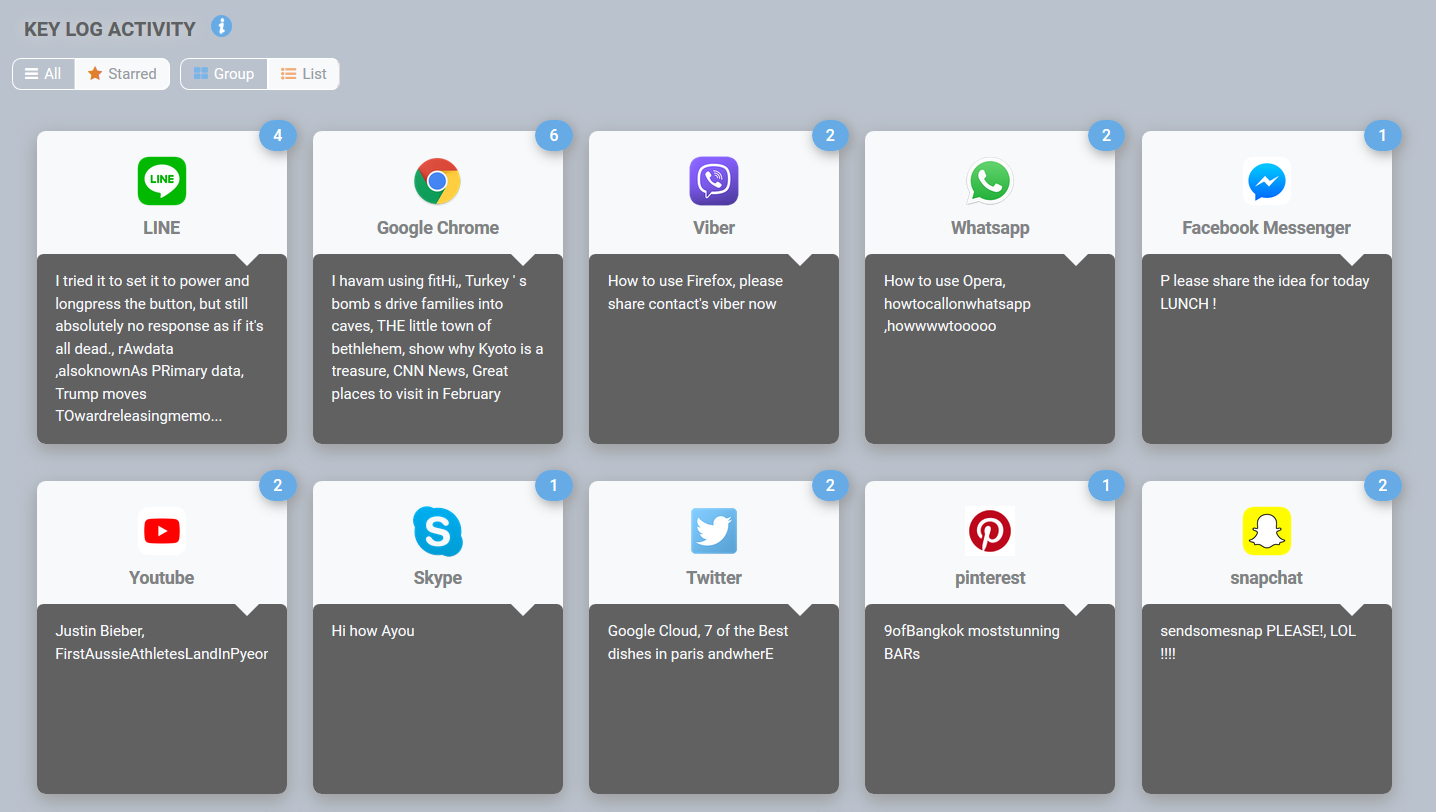Open the Youtube card title
This screenshot has width=1436, height=812.
(162, 578)
